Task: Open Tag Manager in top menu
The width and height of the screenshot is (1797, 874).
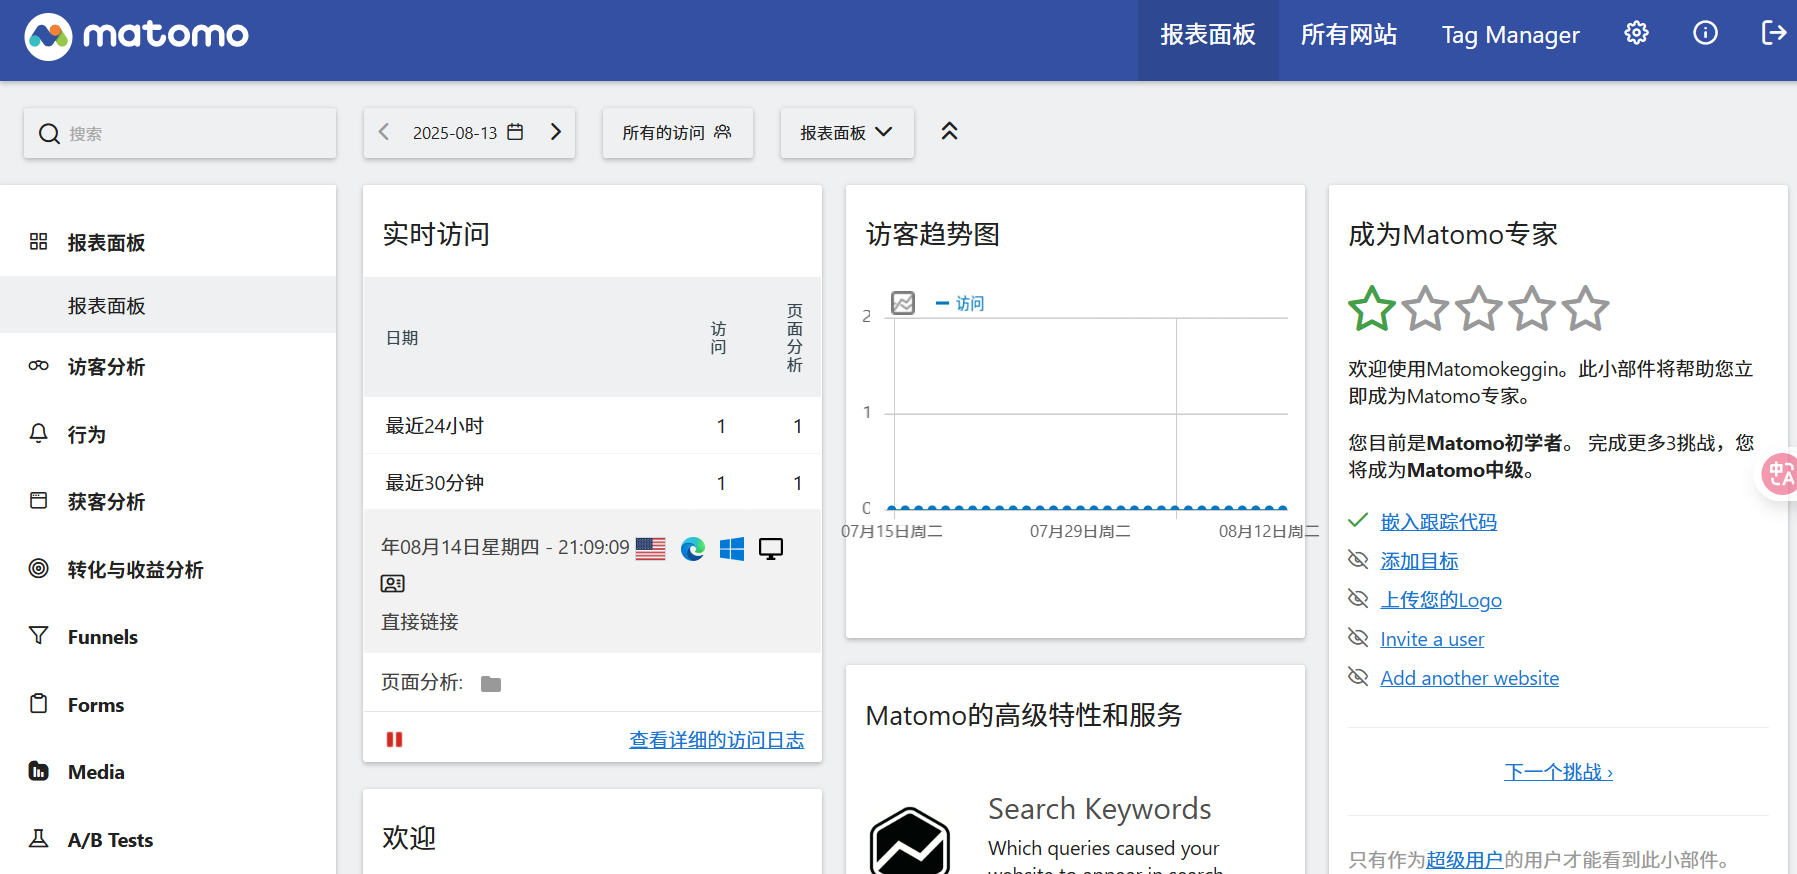Action: 1510,35
